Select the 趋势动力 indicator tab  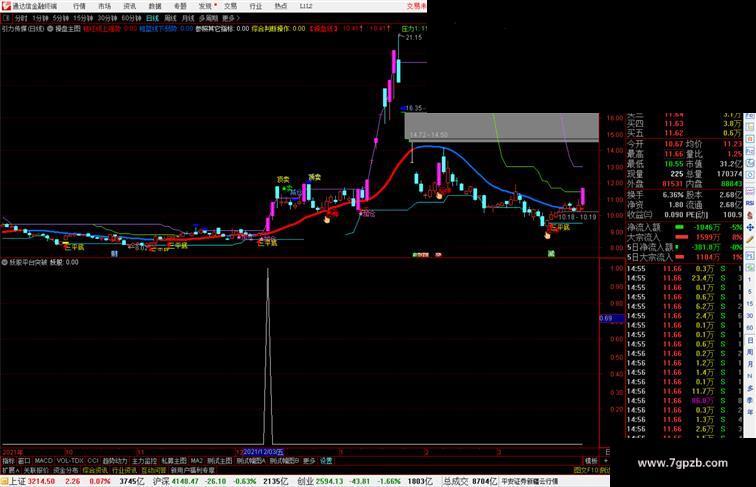tap(115, 461)
